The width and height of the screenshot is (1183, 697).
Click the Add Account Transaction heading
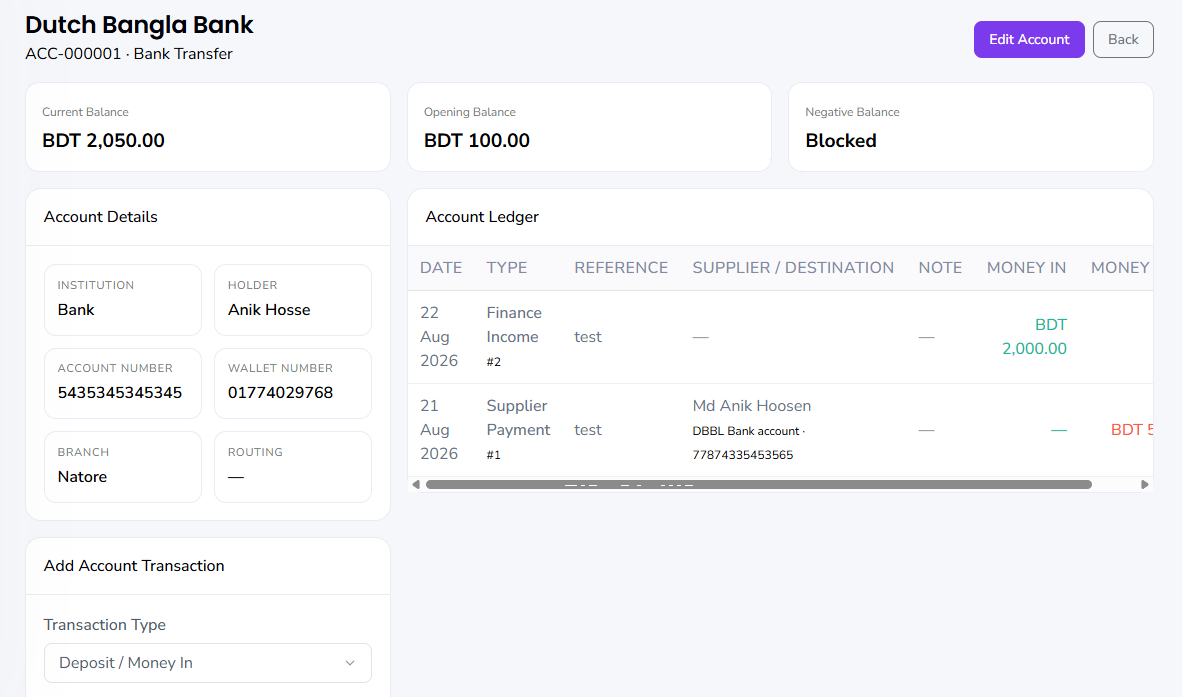[134, 566]
